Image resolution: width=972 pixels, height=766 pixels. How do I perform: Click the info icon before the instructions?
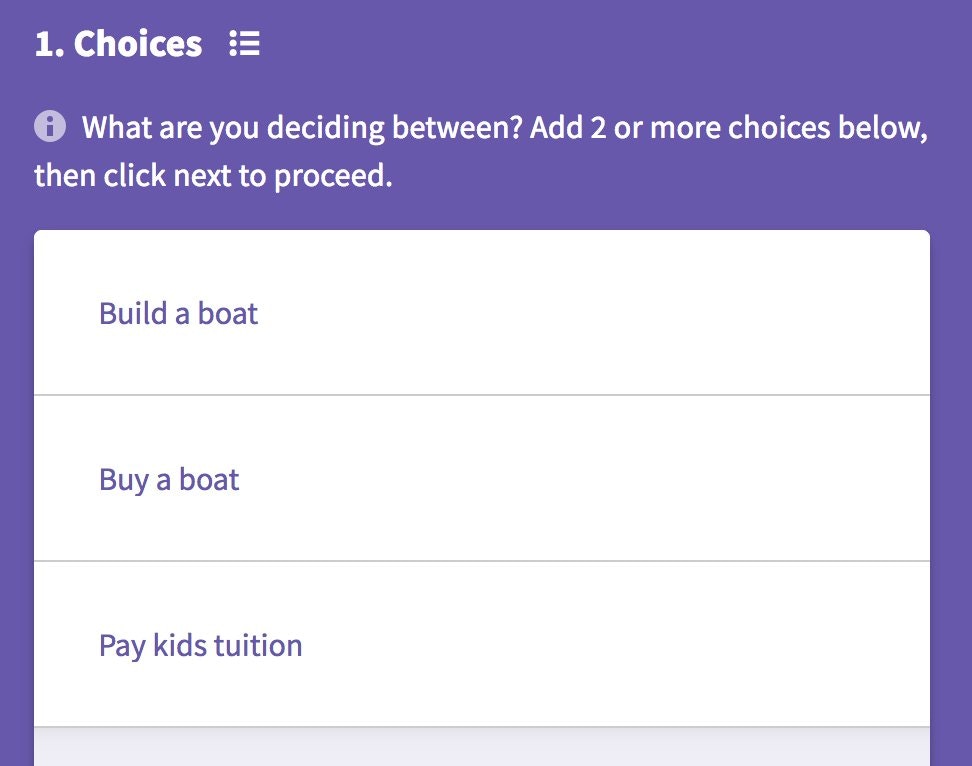[x=49, y=127]
